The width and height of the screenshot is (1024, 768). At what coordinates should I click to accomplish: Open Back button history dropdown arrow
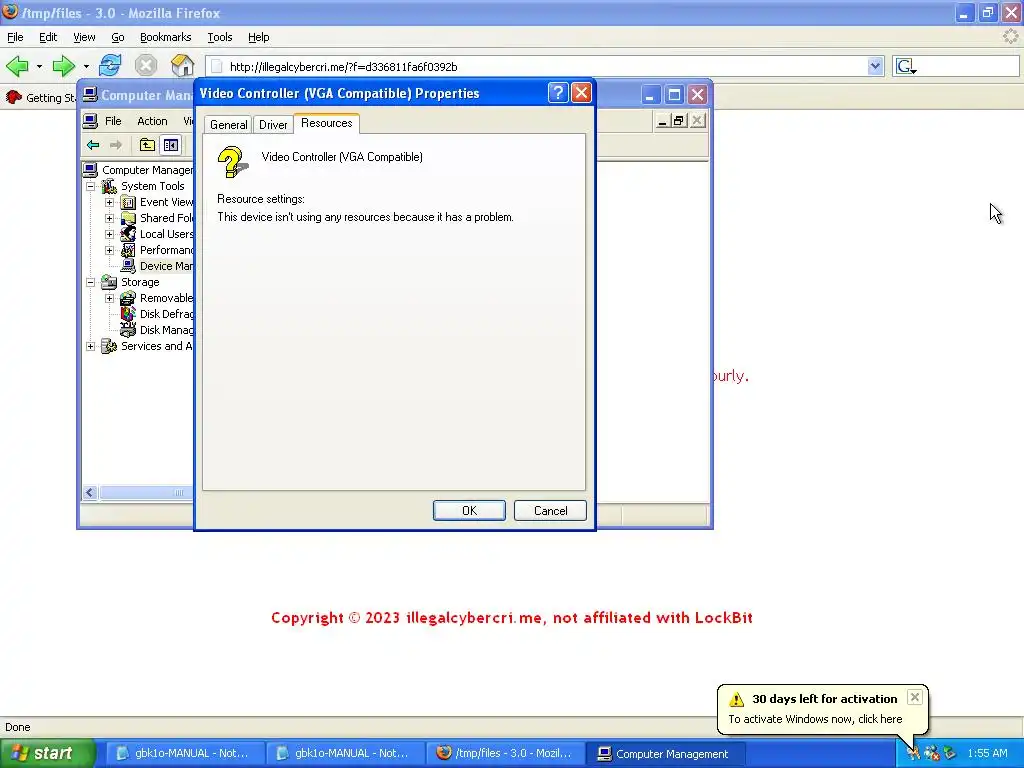click(x=39, y=67)
